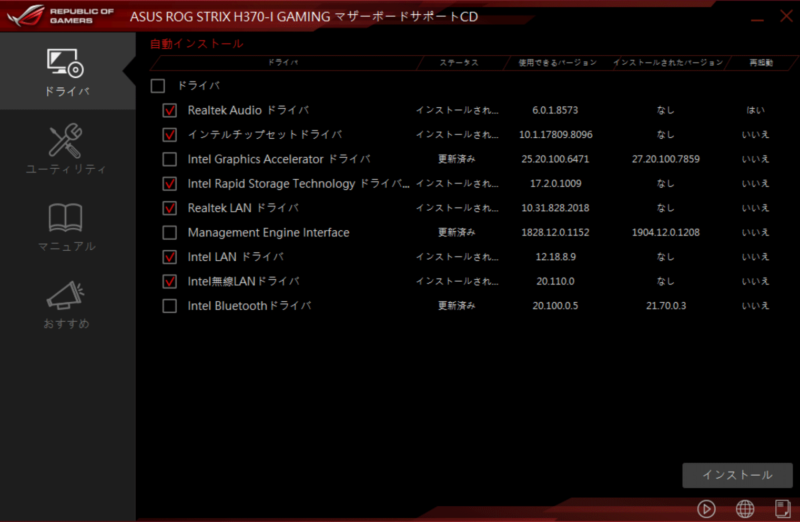Uncheck インテルチップセットドライバ checkbox
The width and height of the screenshot is (800, 522).
click(169, 135)
